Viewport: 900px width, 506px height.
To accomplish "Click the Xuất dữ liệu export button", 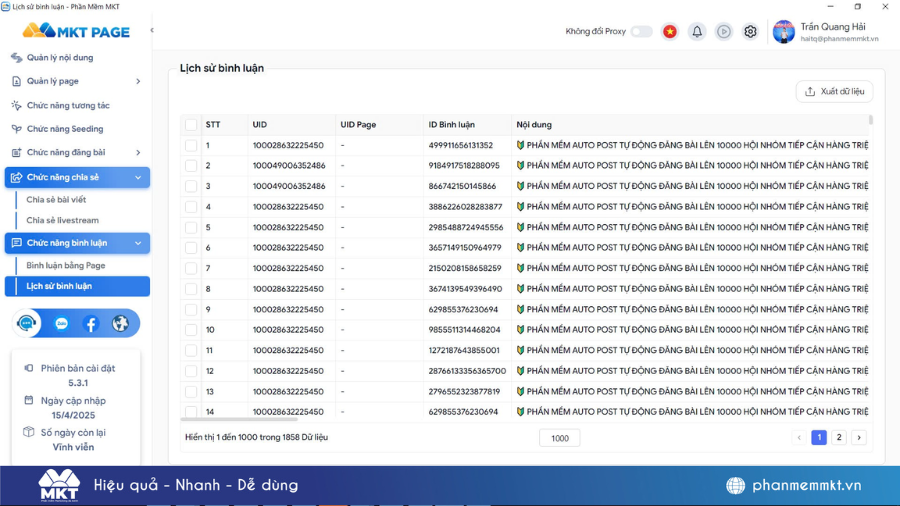I will click(835, 92).
